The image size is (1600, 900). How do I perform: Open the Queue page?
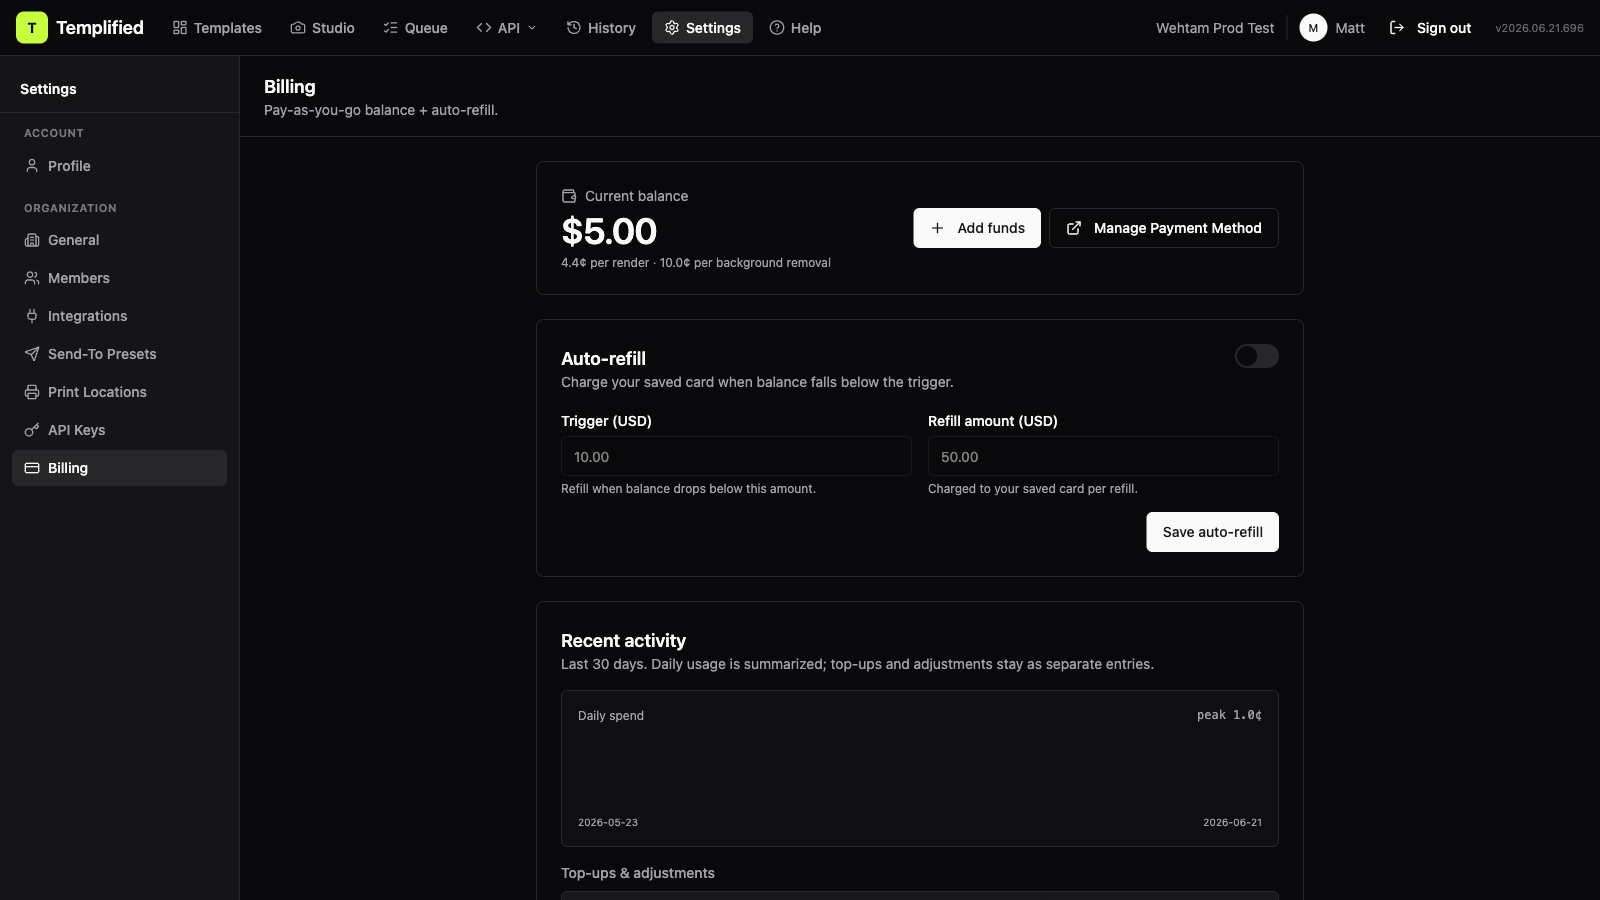415,28
